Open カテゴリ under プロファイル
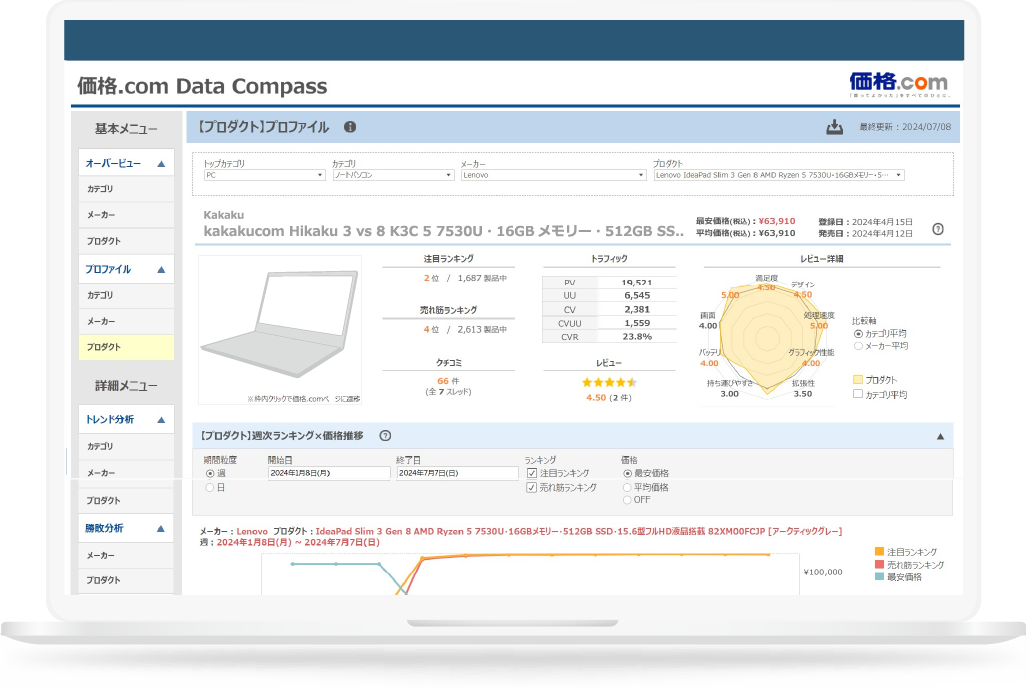The width and height of the screenshot is (1030, 688). [x=126, y=296]
